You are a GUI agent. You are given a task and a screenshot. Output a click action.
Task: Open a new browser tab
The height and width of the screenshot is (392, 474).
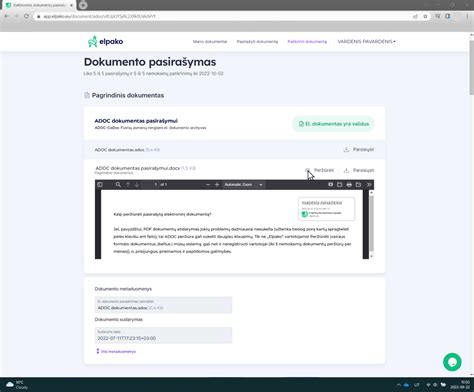click(x=83, y=5)
